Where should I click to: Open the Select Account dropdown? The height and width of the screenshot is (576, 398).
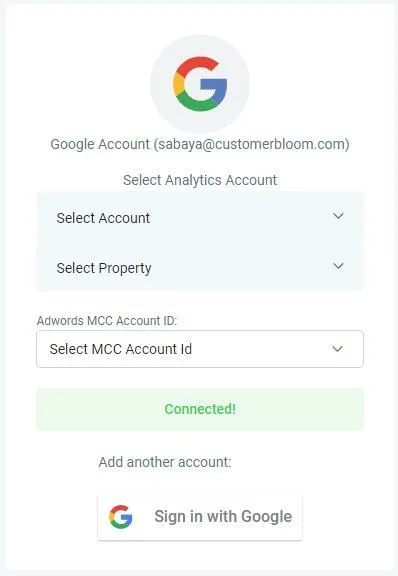pyautogui.click(x=200, y=217)
